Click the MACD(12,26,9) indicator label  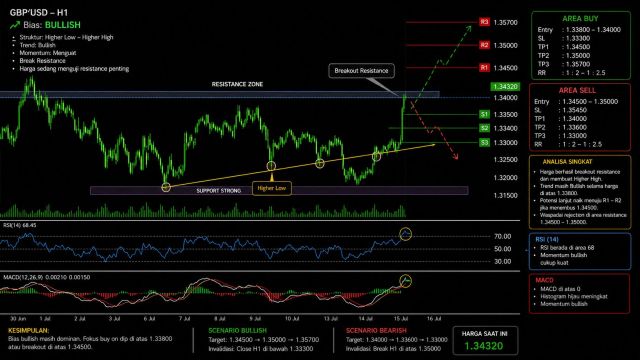pyautogui.click(x=47, y=277)
